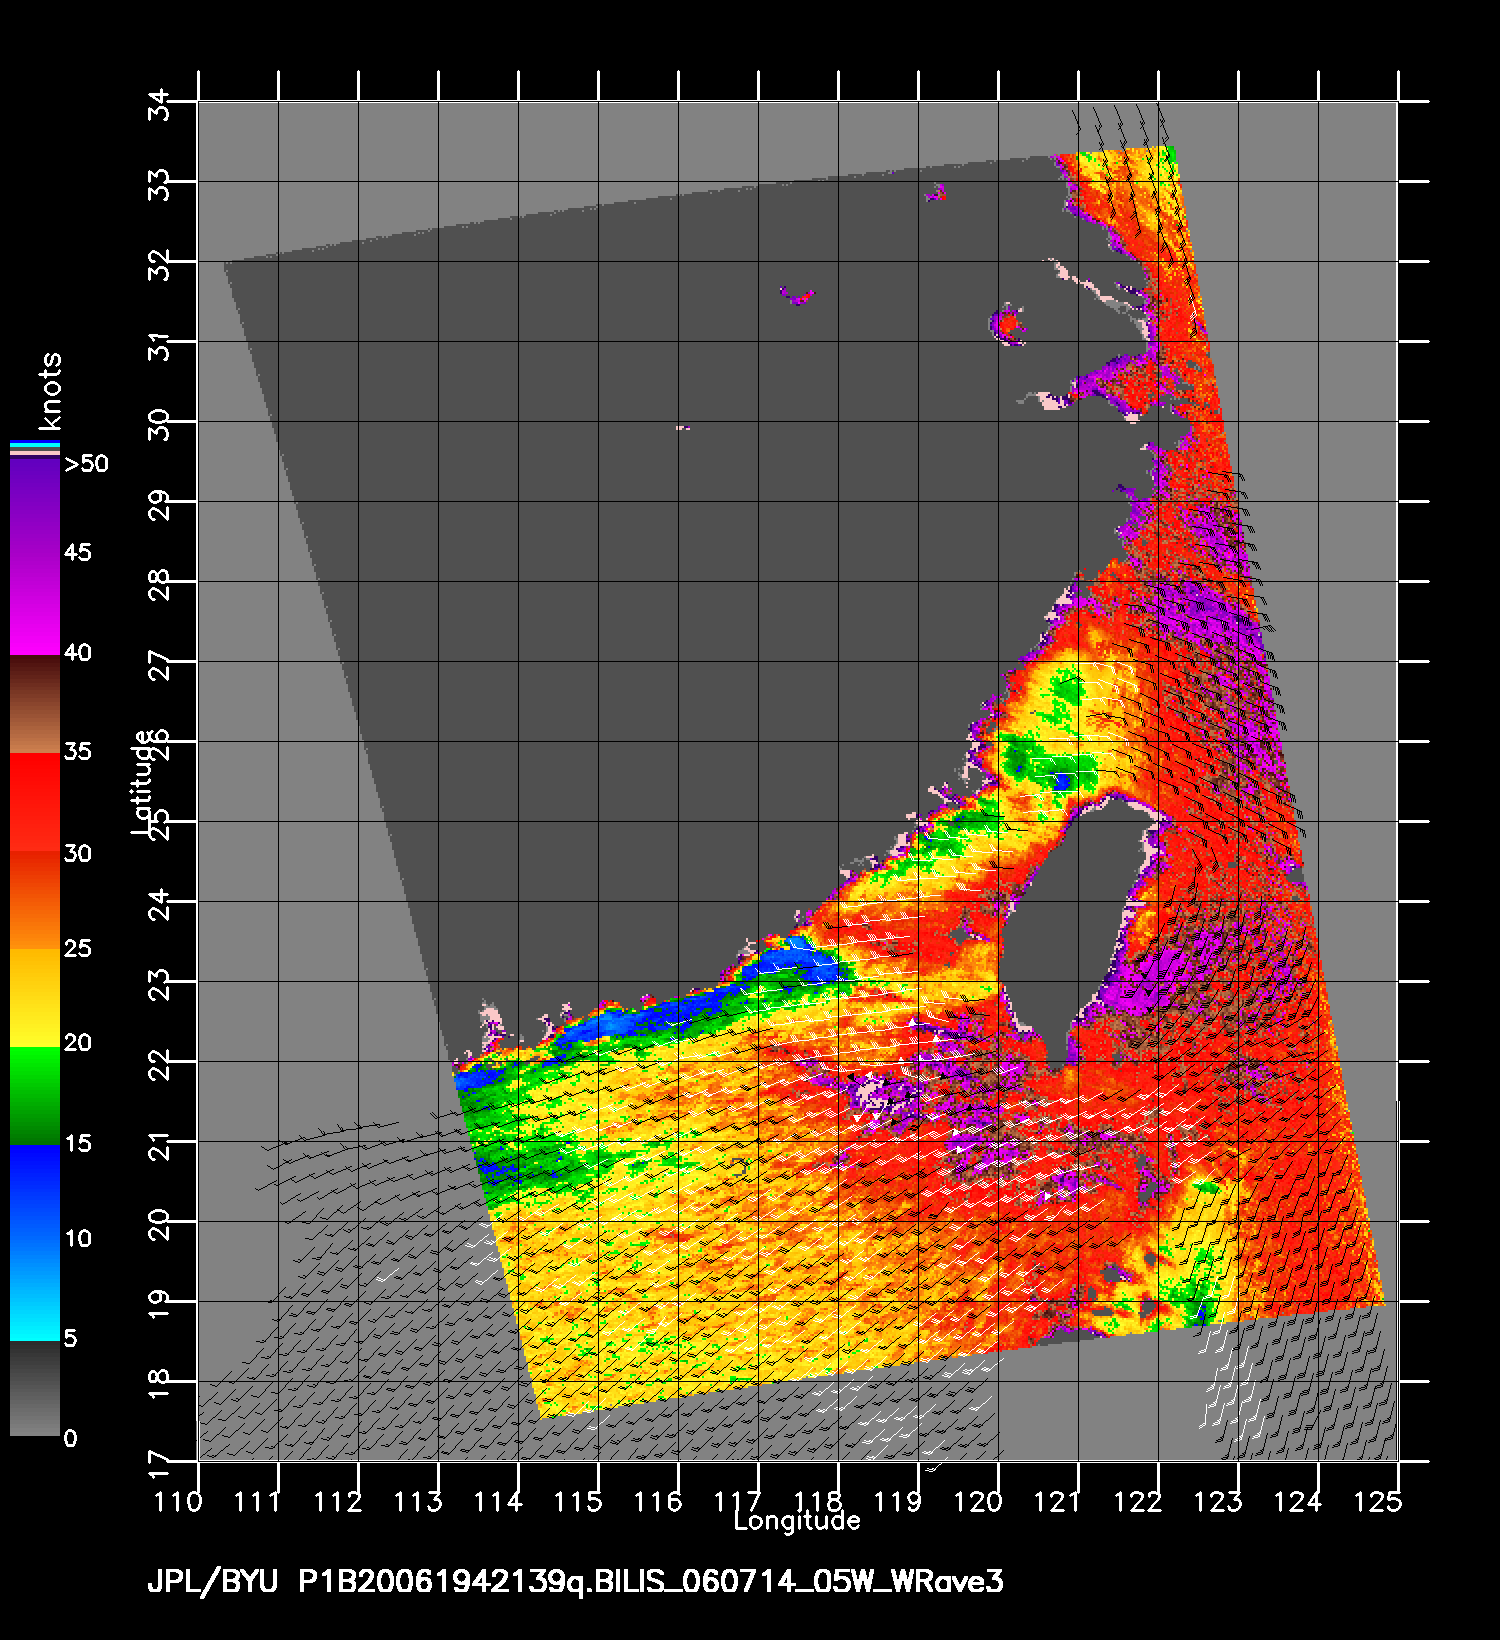Click the 'JPL/BYU' text in footer
The height and width of the screenshot is (1640, 1500).
(212, 1582)
